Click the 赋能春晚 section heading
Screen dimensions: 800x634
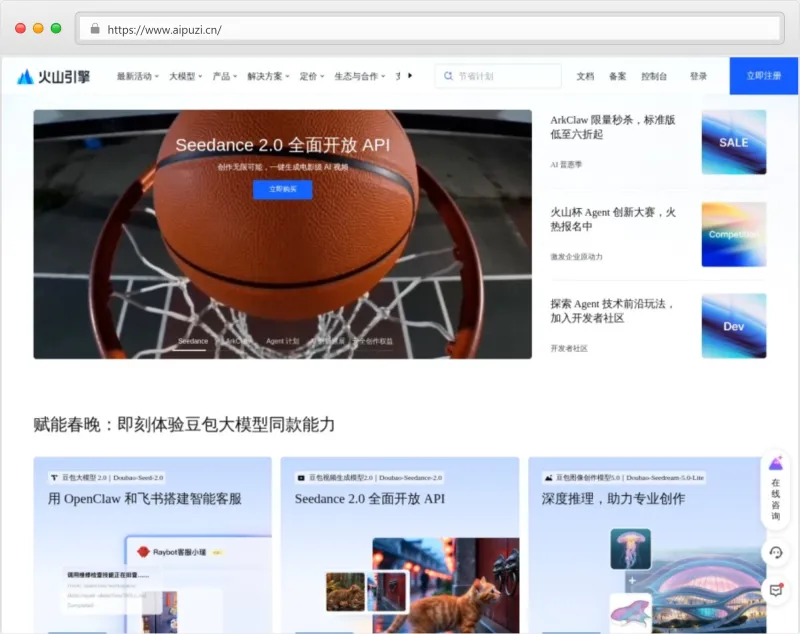click(184, 424)
